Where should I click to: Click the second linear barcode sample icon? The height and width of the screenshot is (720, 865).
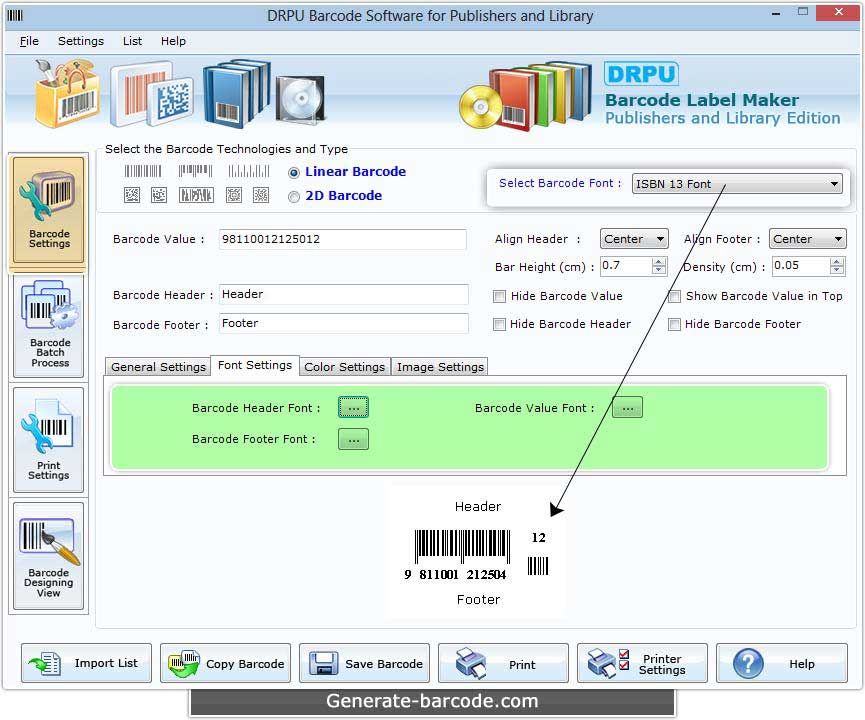(x=195, y=171)
